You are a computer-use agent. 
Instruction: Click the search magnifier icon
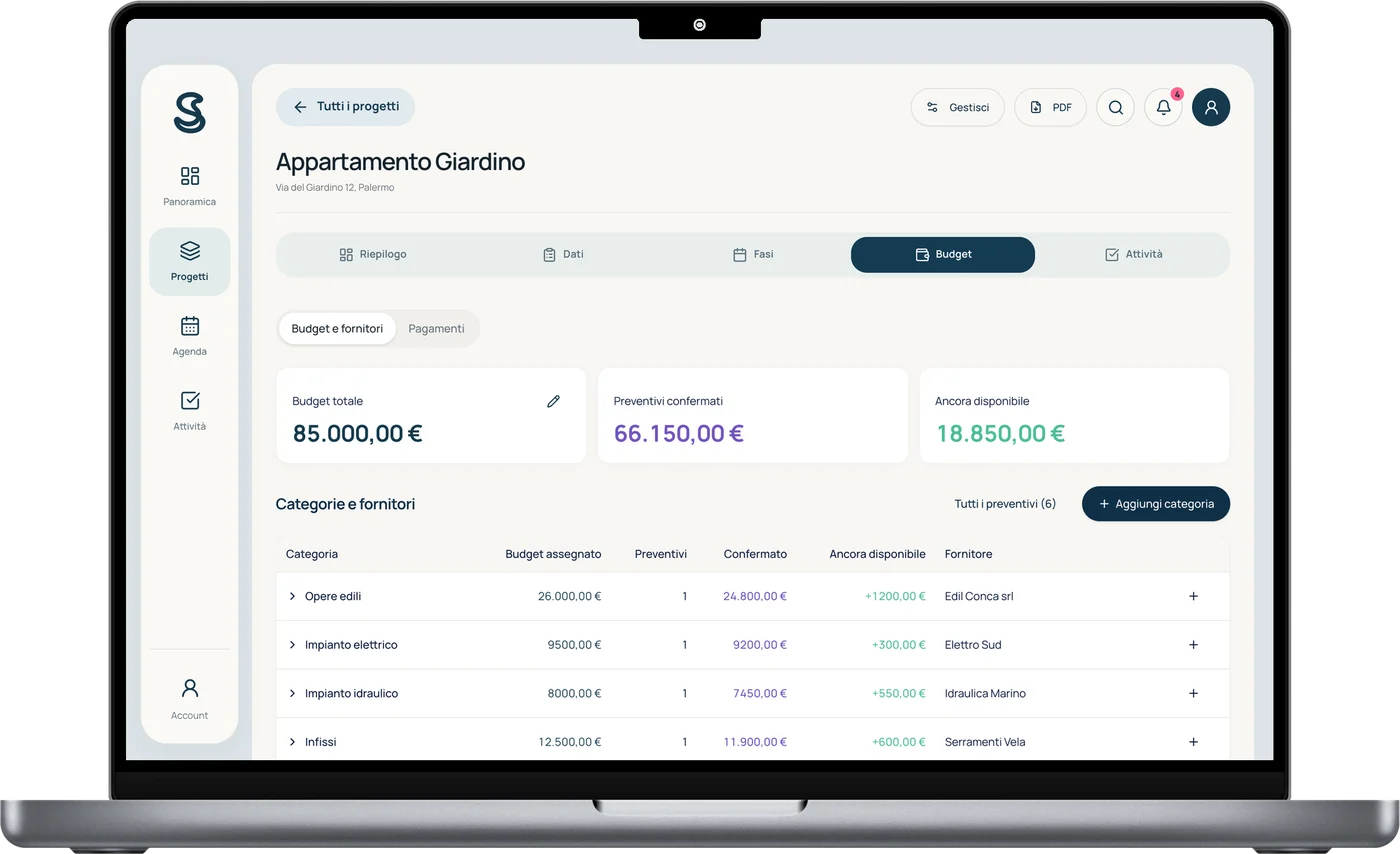tap(1116, 108)
